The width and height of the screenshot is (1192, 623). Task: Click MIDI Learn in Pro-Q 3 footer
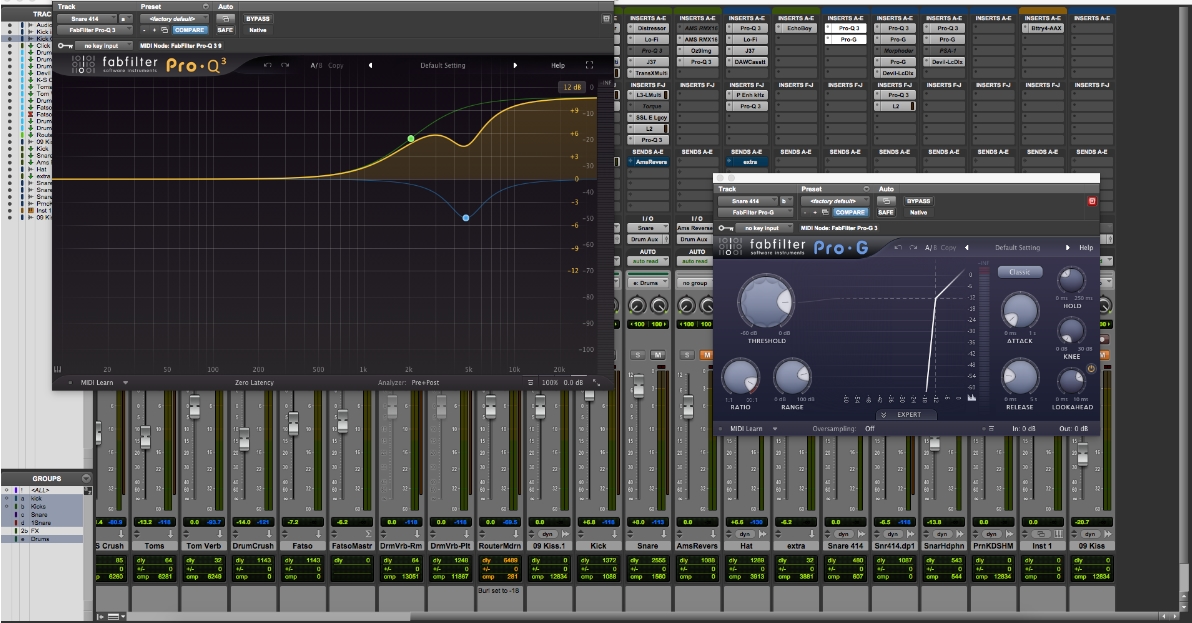click(97, 382)
